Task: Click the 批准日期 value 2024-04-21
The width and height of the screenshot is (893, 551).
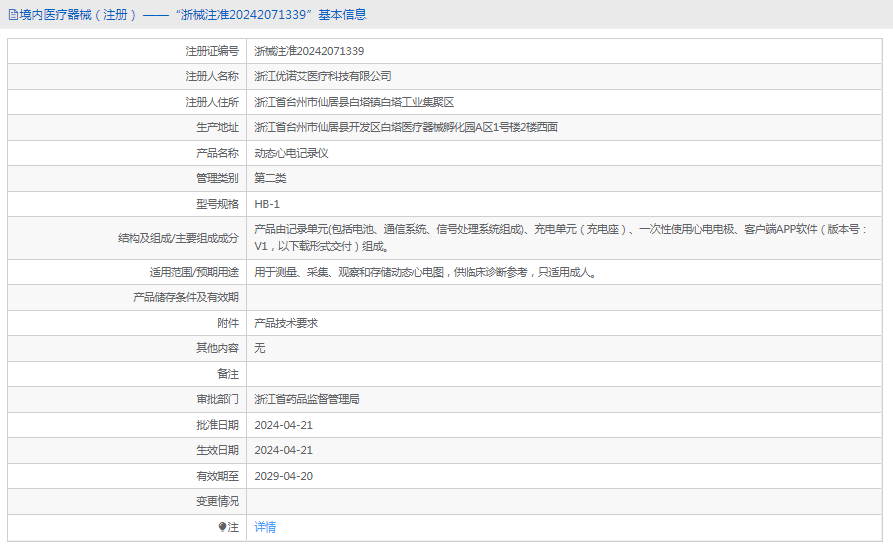Action: pyautogui.click(x=283, y=425)
